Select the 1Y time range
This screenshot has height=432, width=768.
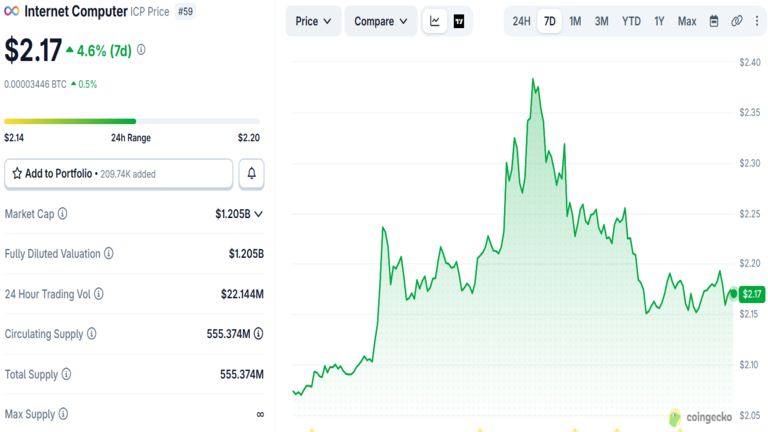pos(659,21)
